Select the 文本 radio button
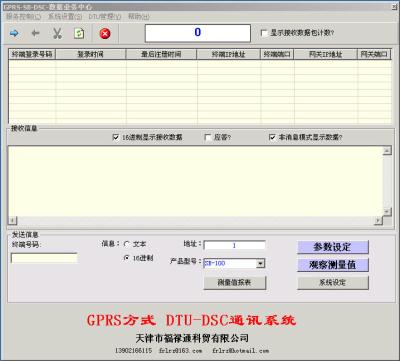The height and width of the screenshot is (361, 400). (127, 244)
